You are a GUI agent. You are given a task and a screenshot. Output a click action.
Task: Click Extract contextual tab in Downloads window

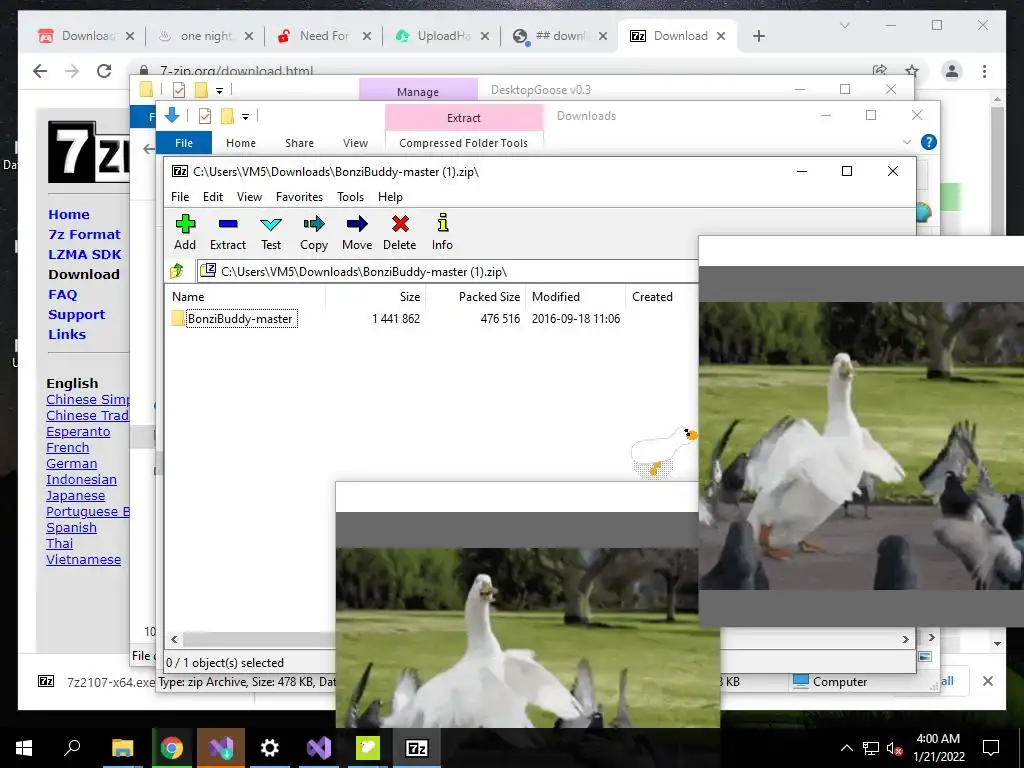(x=464, y=118)
